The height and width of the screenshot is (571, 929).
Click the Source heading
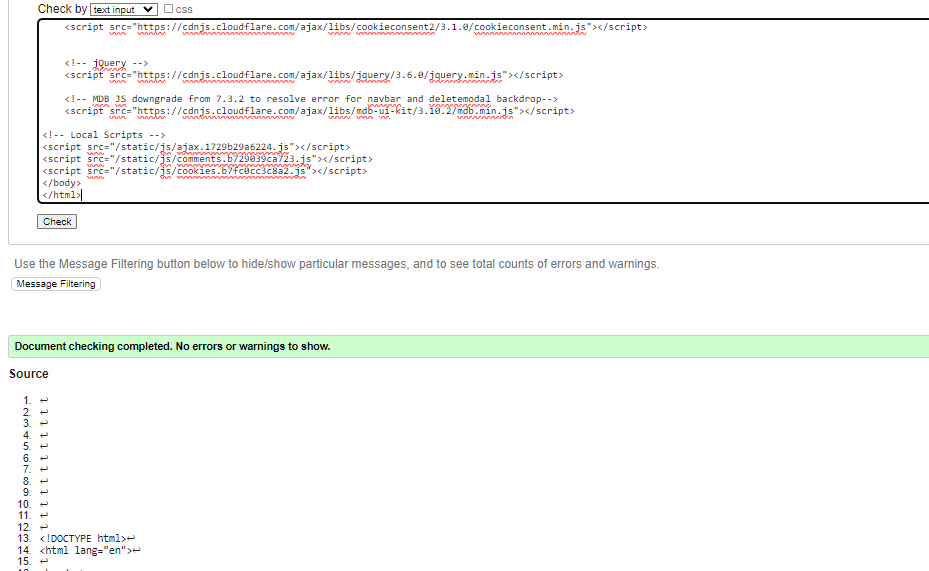point(28,374)
